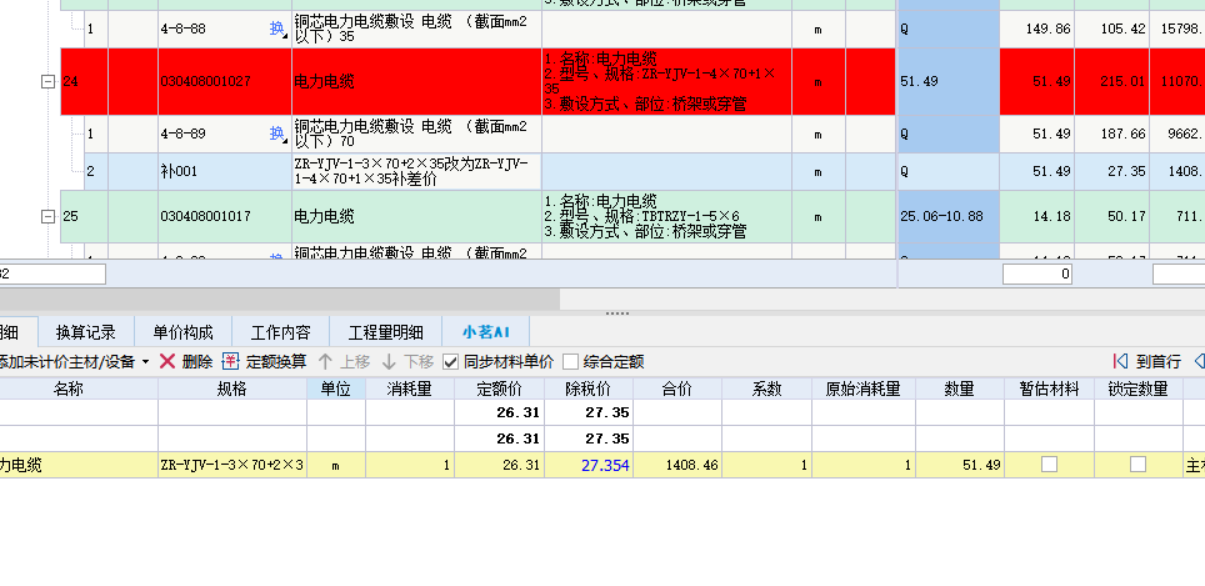Click the 补差价 description cell of 补001
The image size is (1205, 586).
coord(416,171)
